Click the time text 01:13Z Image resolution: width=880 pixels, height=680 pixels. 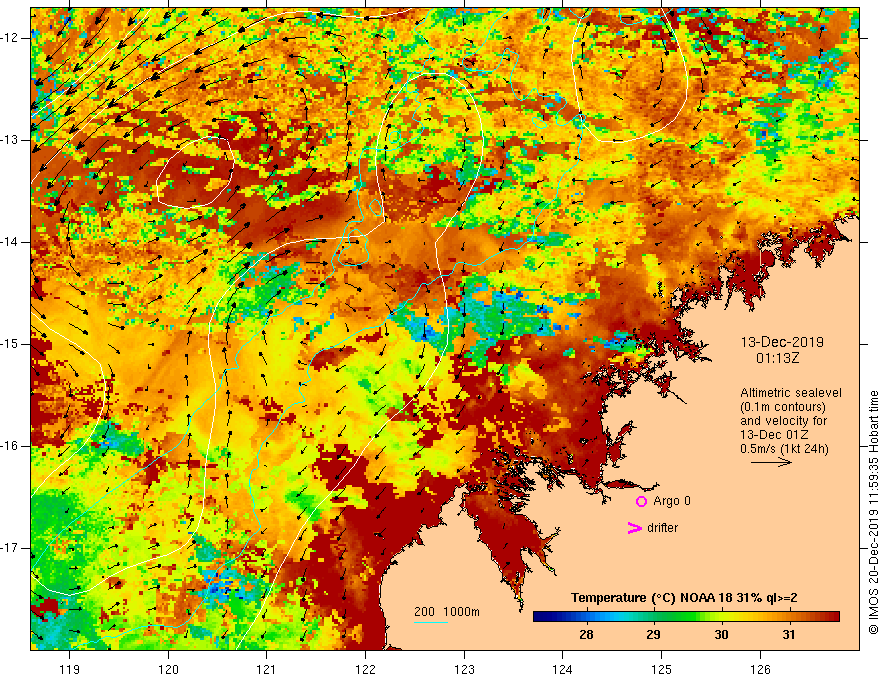coord(777,358)
